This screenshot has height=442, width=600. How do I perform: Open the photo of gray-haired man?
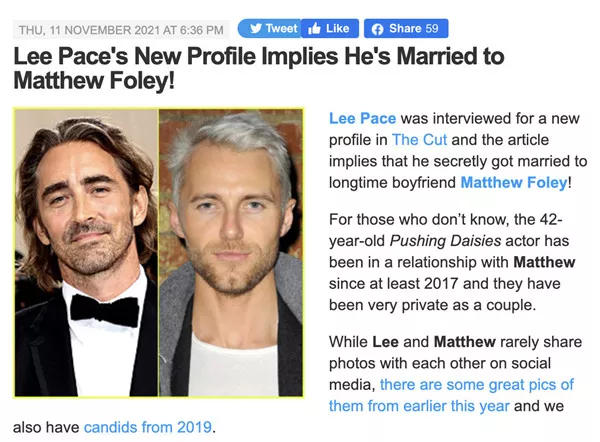click(x=231, y=253)
